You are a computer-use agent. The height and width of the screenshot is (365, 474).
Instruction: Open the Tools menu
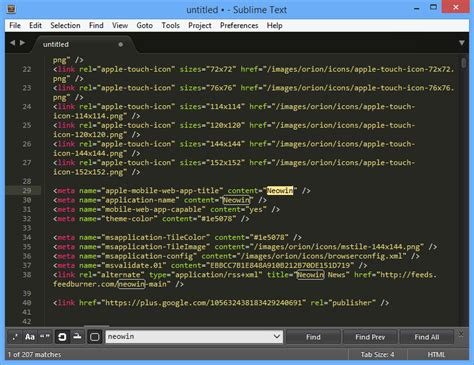pyautogui.click(x=171, y=26)
